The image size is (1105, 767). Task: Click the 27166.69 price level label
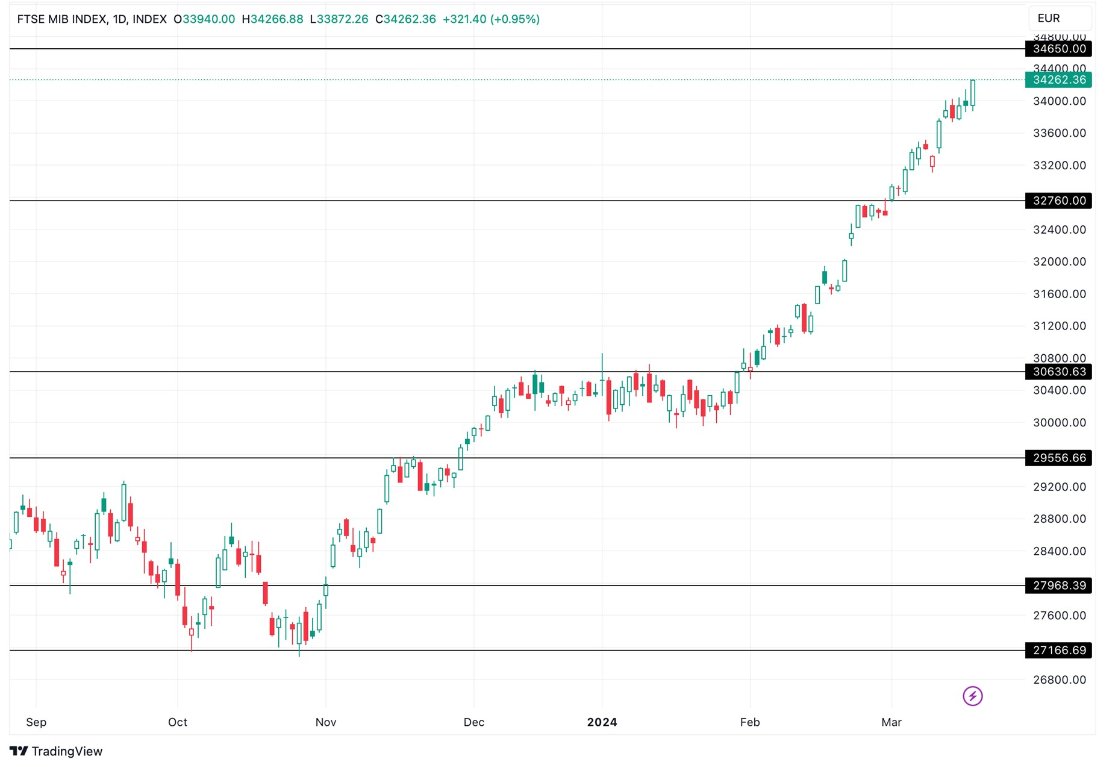click(x=1057, y=649)
